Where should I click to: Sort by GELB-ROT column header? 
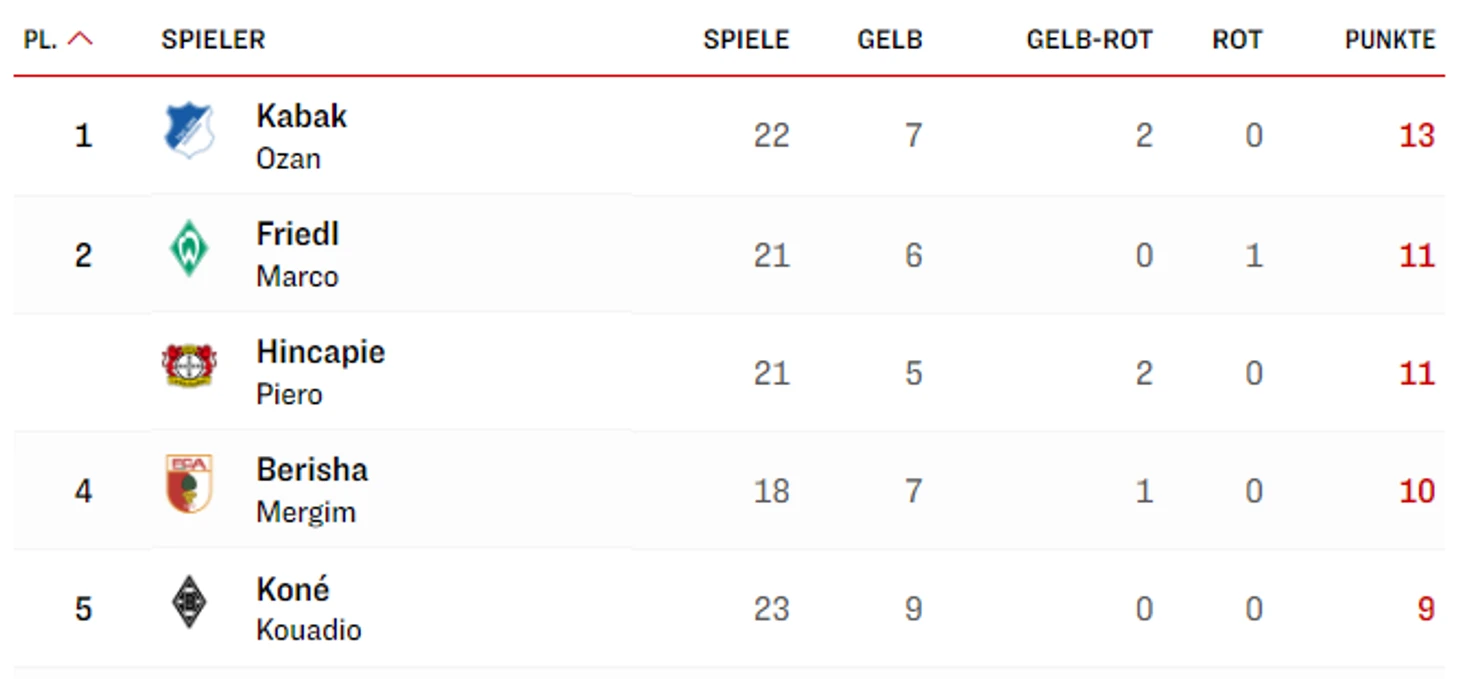tap(1089, 40)
